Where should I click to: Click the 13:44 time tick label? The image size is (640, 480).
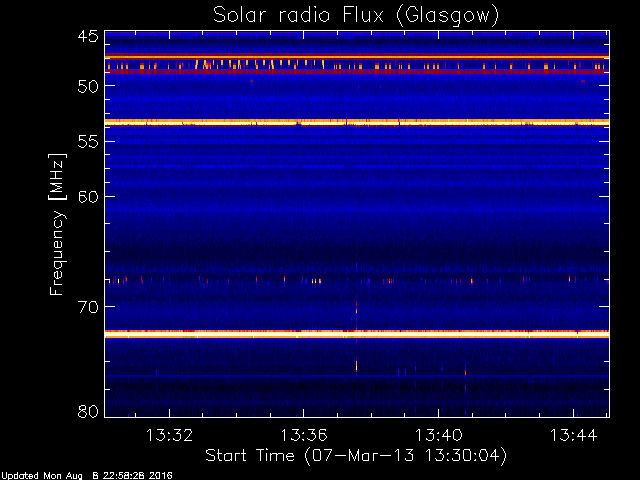pos(573,435)
